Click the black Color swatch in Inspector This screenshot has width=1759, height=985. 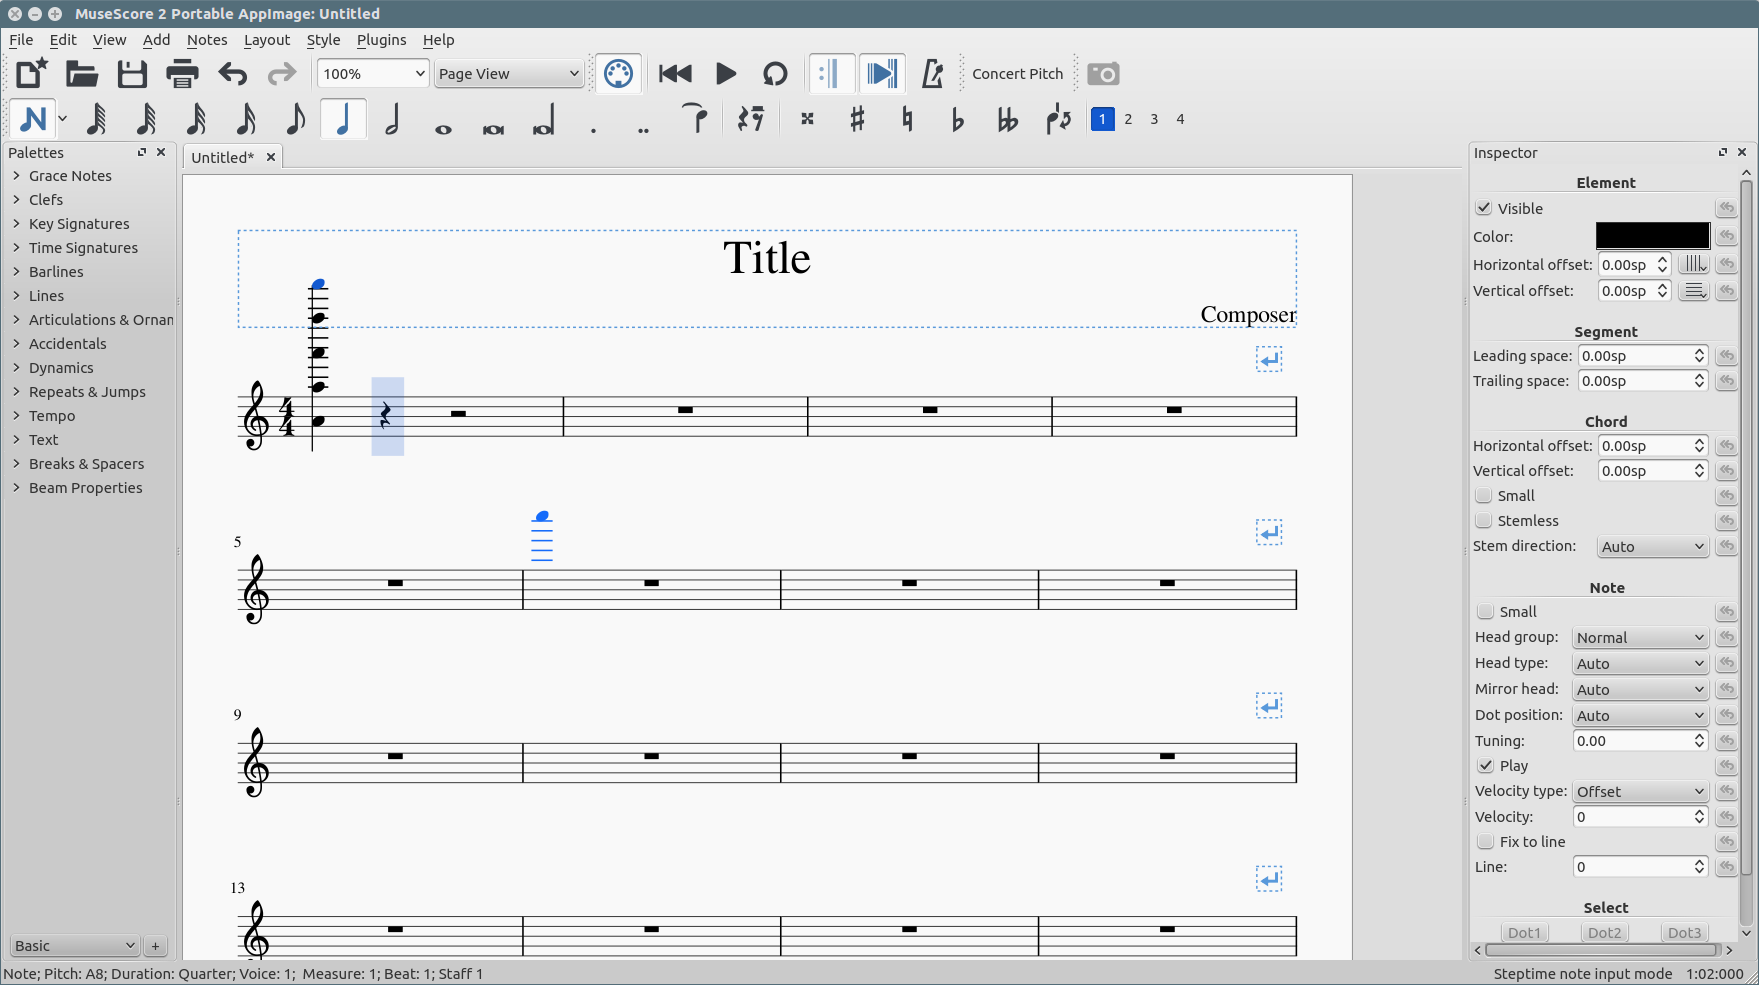1652,236
